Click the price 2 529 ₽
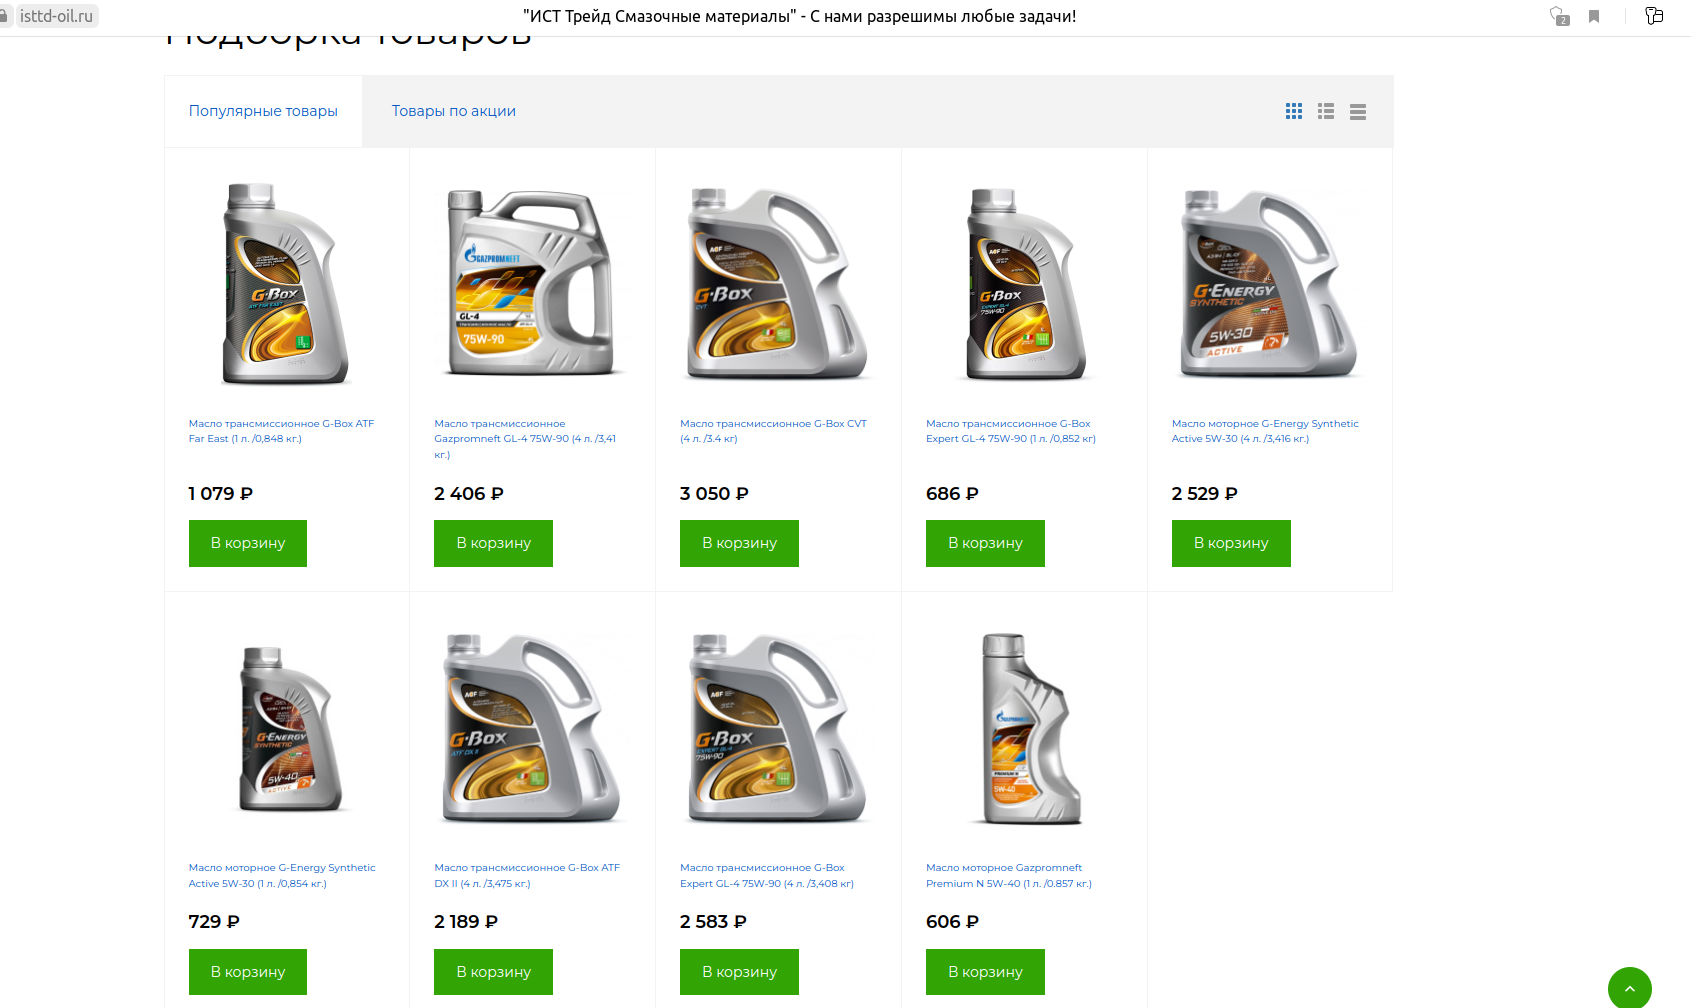Viewport: 1691px width, 1008px height. (x=1204, y=494)
